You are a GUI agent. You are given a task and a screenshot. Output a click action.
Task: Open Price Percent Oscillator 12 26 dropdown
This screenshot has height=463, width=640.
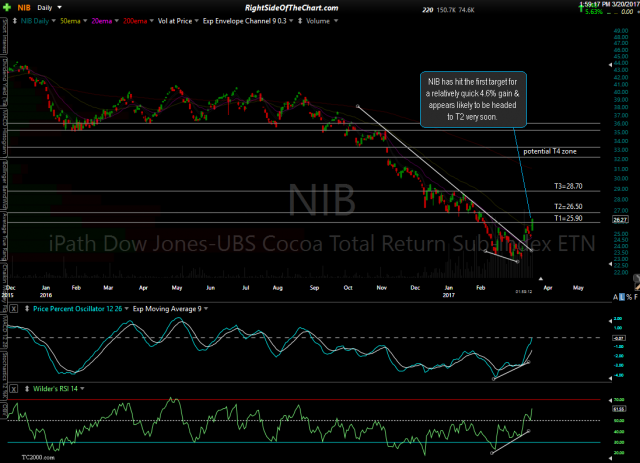click(127, 309)
